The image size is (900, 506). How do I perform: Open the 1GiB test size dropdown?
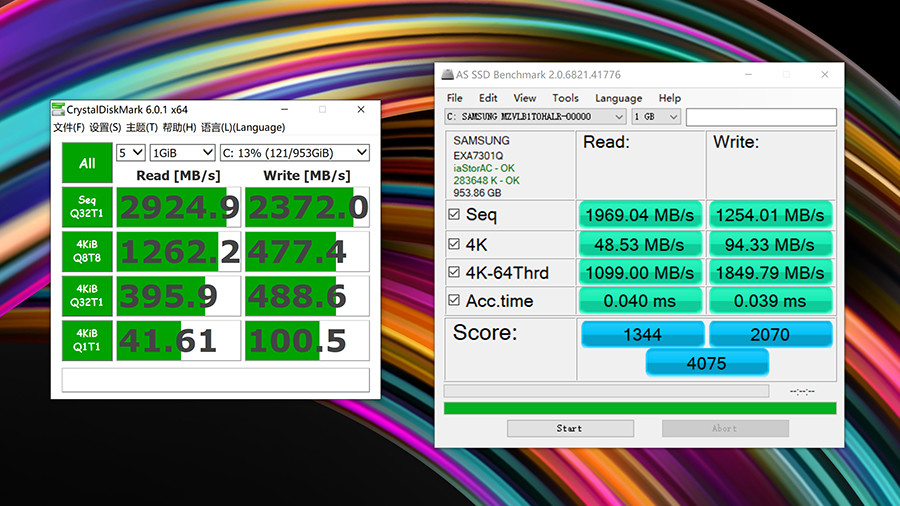(x=183, y=153)
